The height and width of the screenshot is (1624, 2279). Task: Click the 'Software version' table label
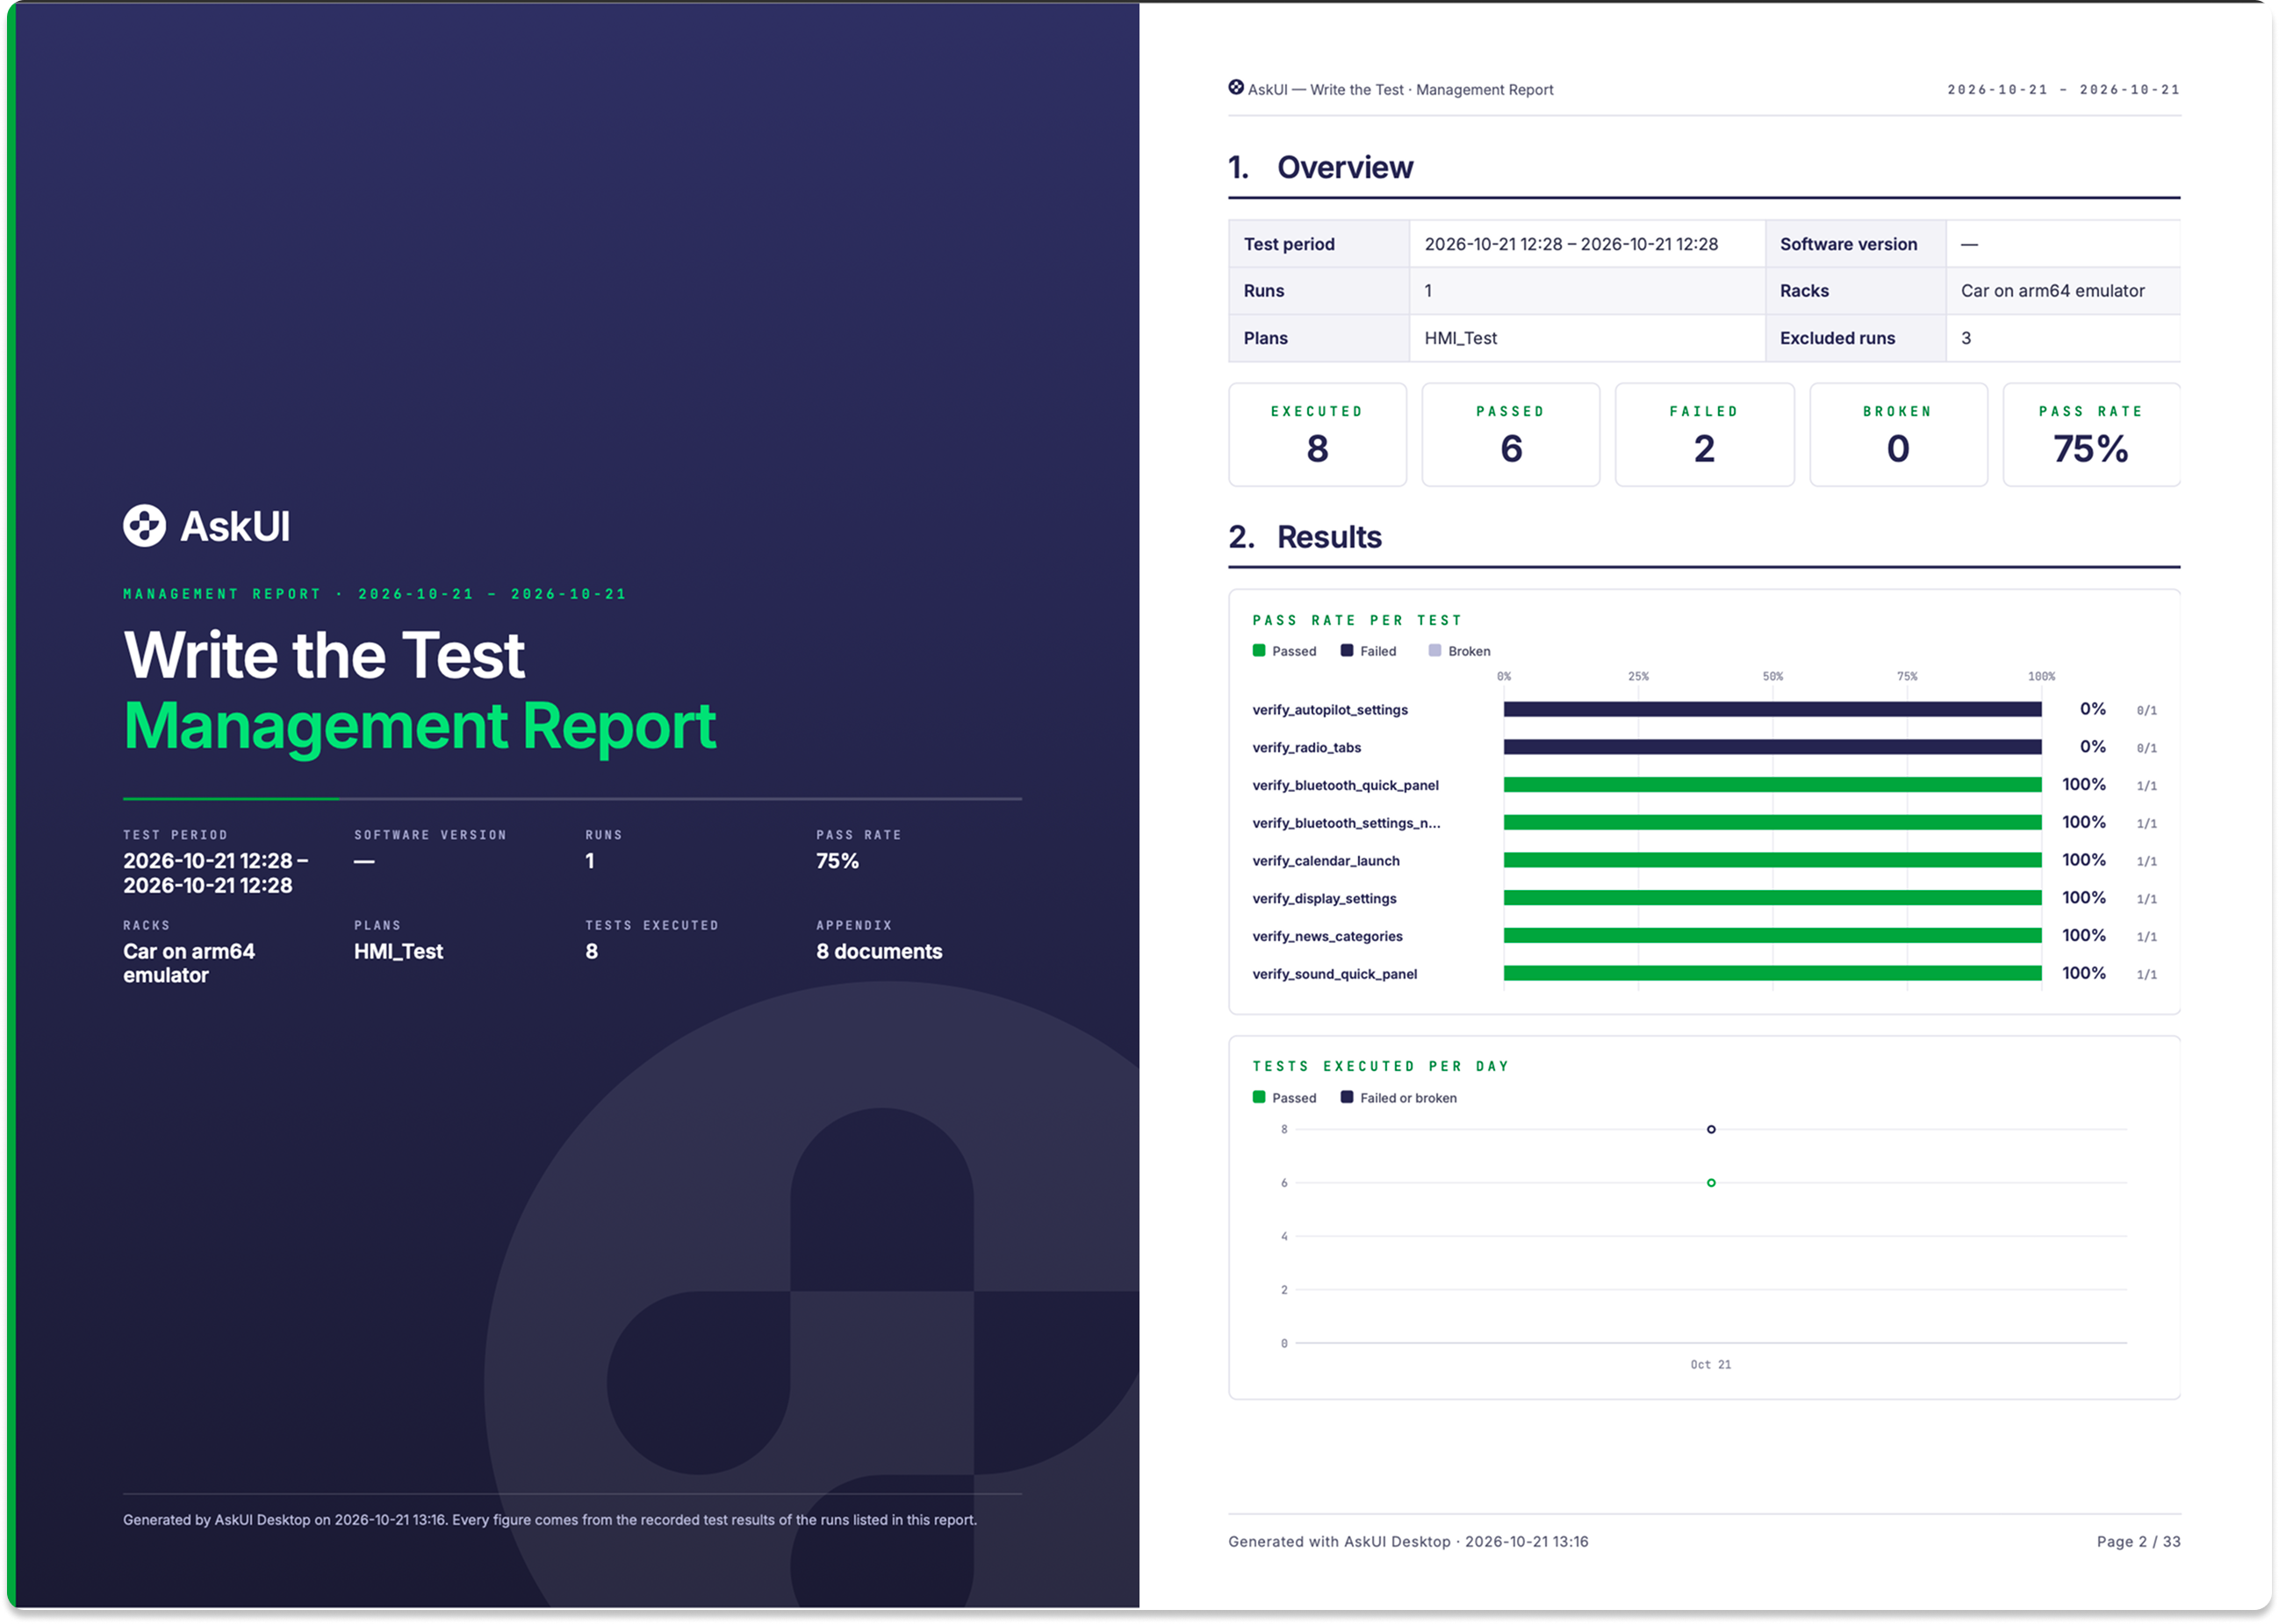[x=1848, y=244]
